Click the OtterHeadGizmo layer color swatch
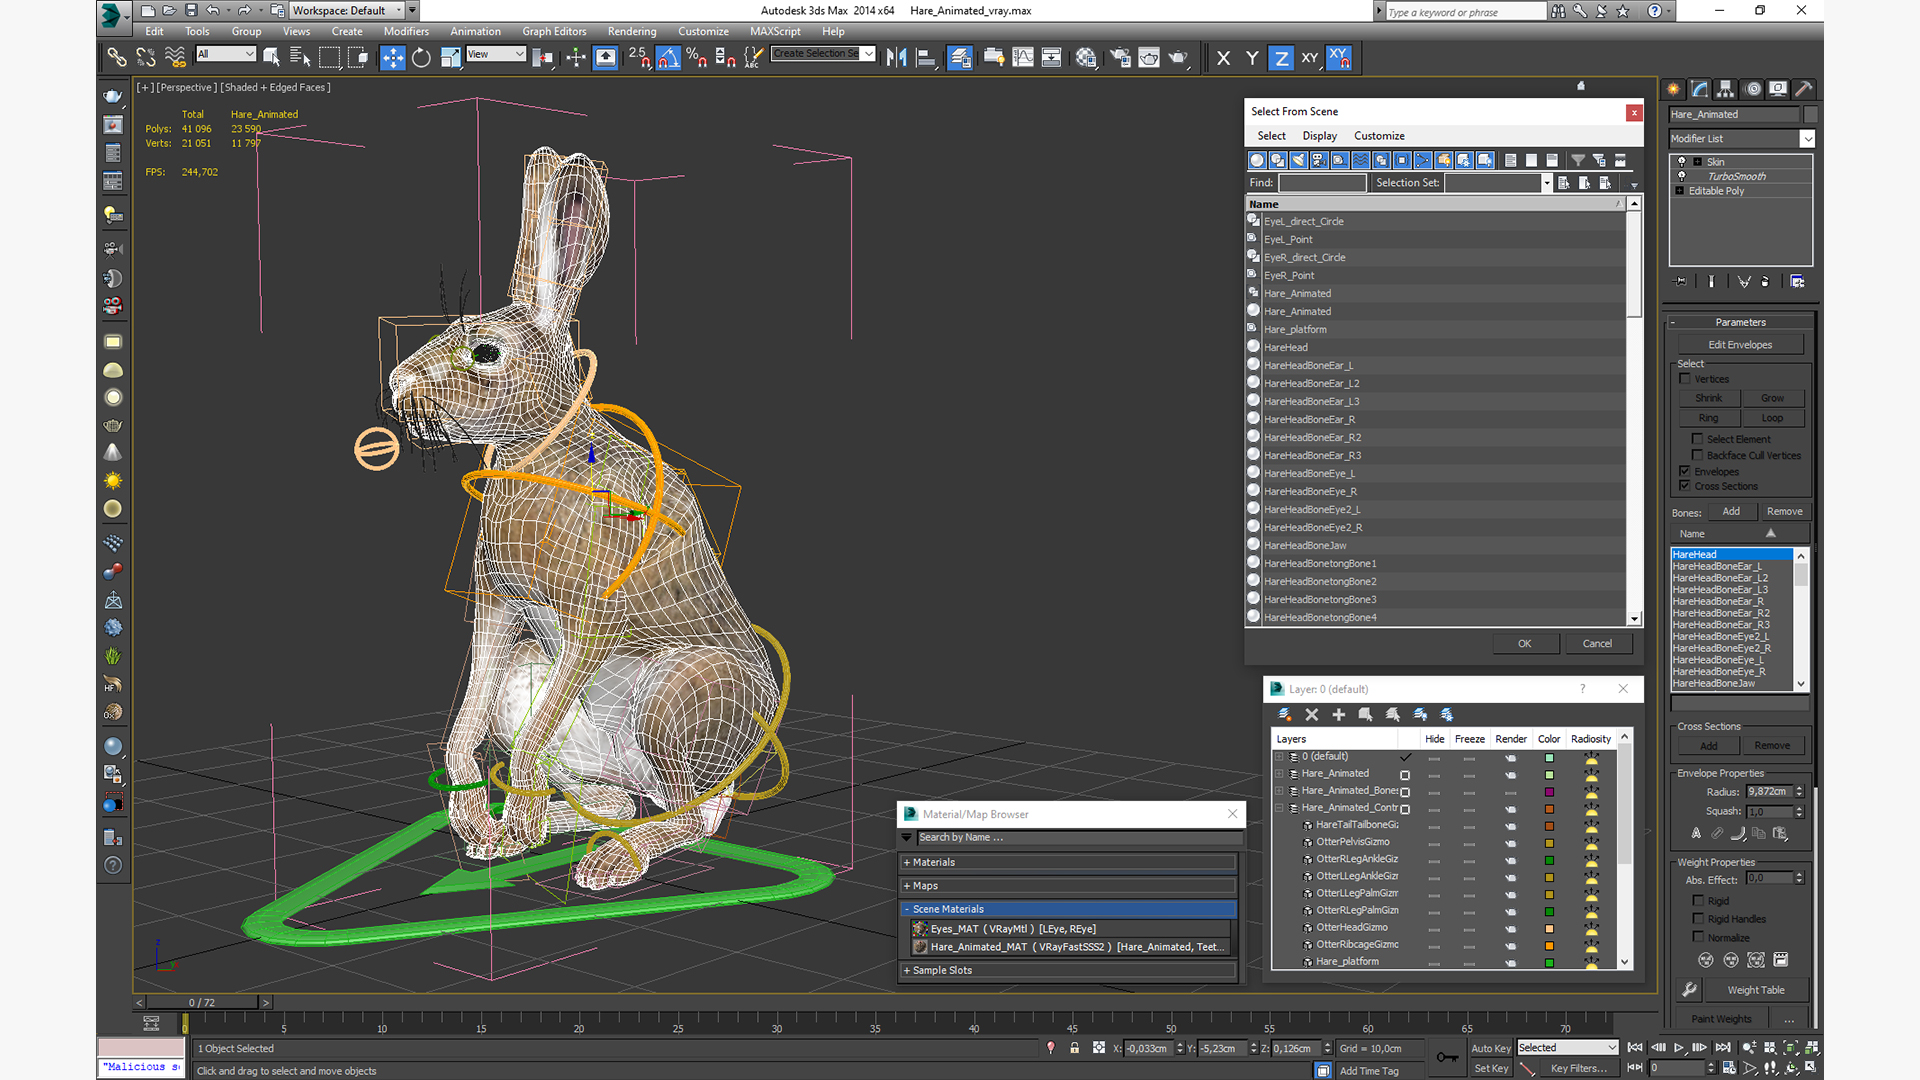The width and height of the screenshot is (1920, 1080). pos(1549,929)
